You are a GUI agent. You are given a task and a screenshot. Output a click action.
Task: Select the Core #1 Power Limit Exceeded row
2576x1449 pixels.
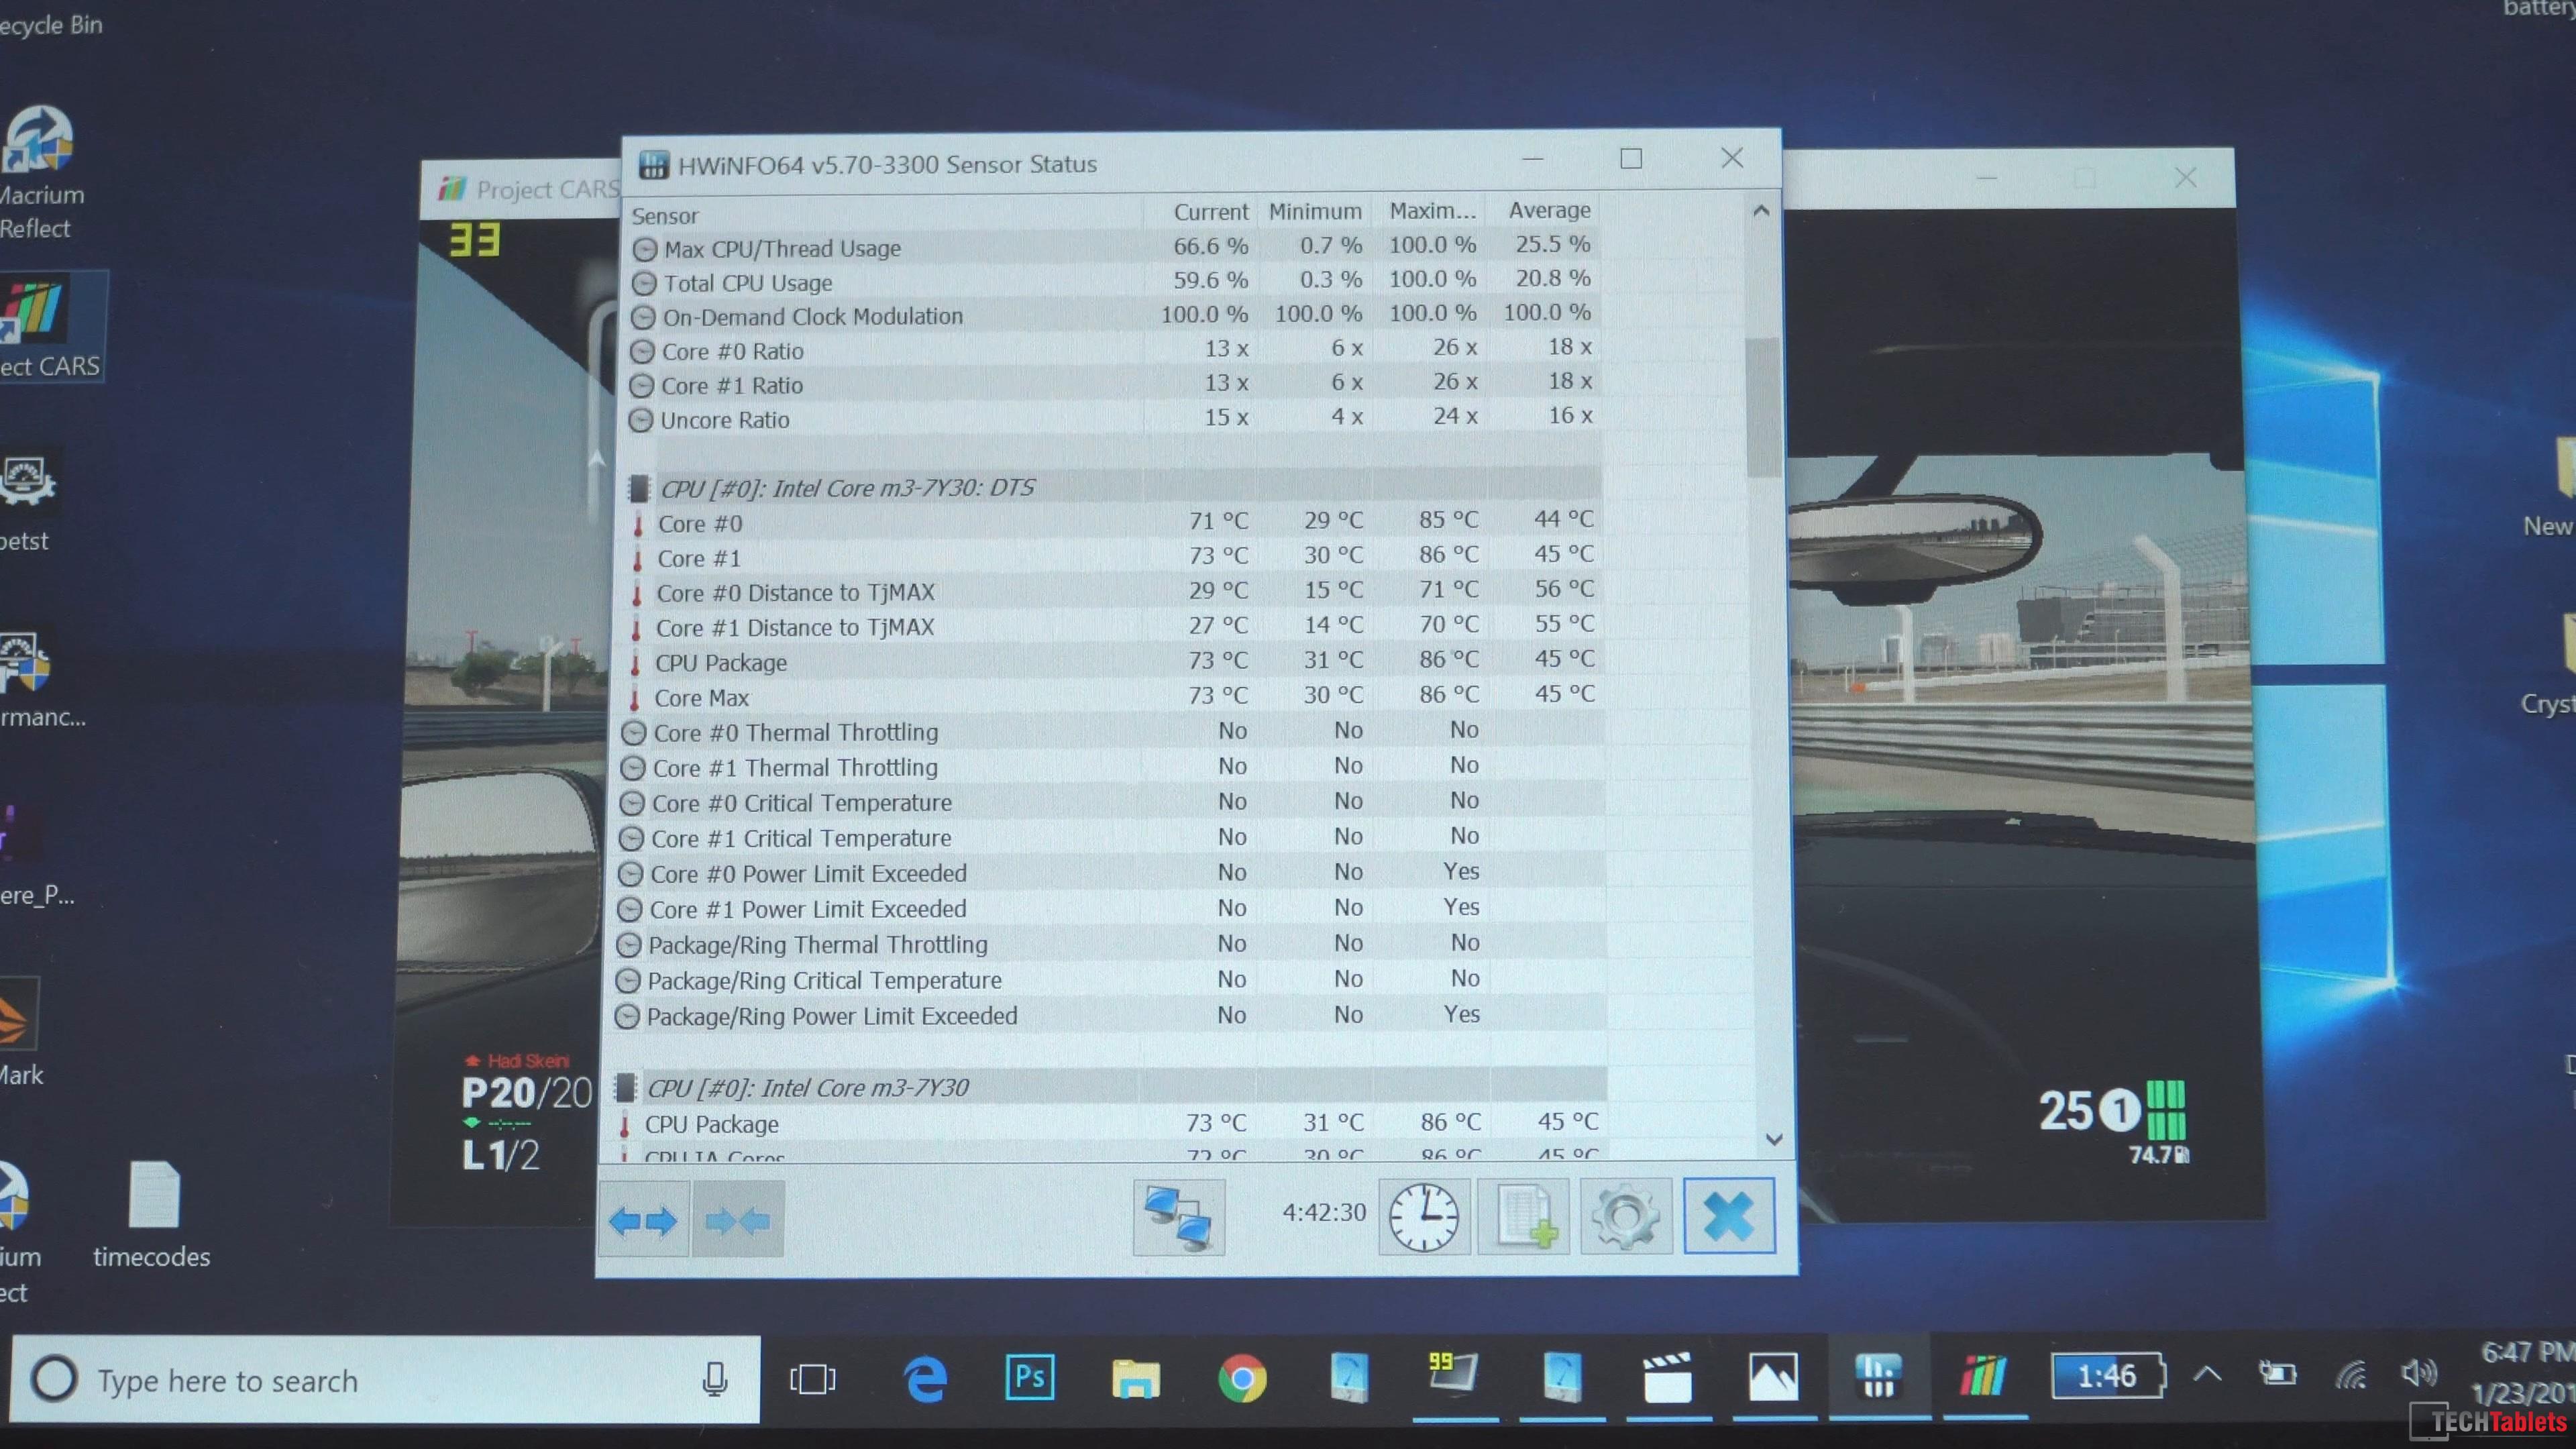point(1111,908)
